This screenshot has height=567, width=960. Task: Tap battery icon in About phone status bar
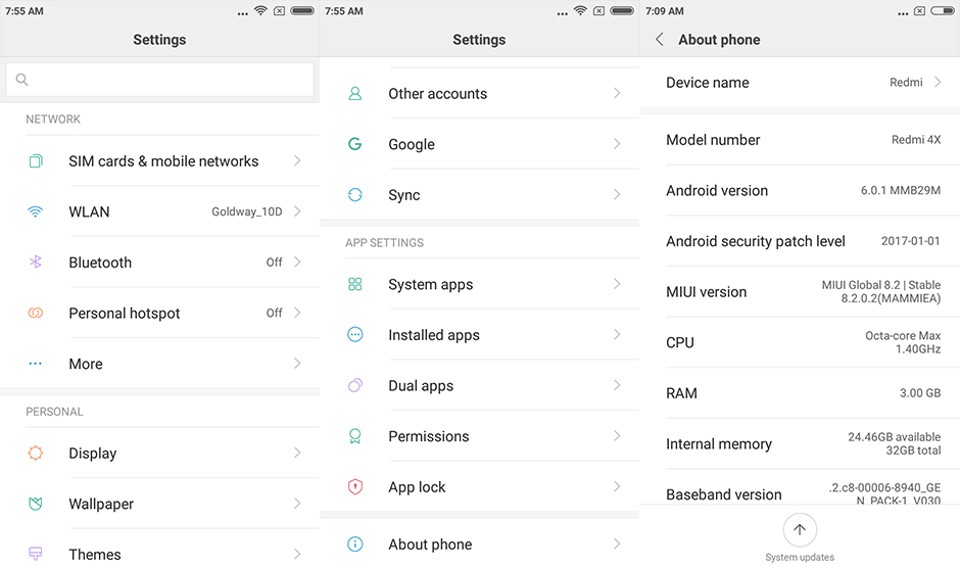pyautogui.click(x=943, y=10)
